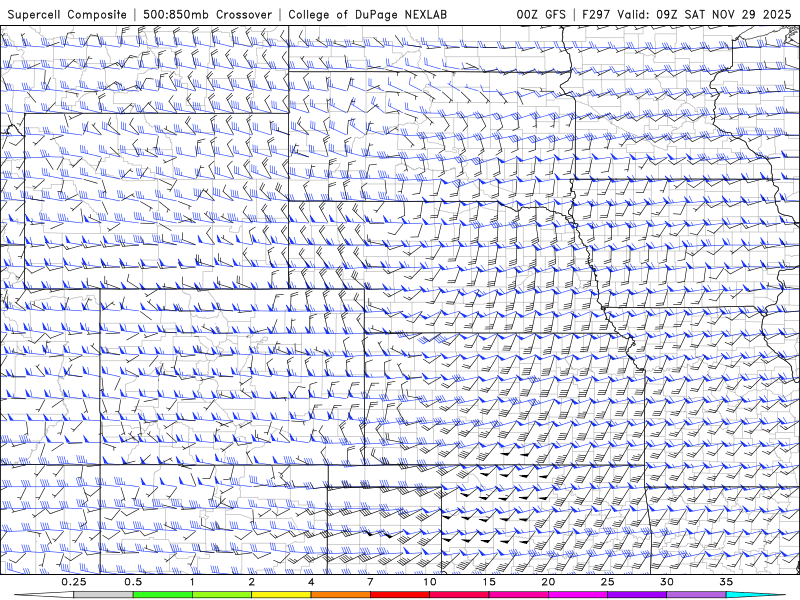Click 'College of DuPage NEXLAB' header text
The width and height of the screenshot is (800, 600).
click(367, 15)
